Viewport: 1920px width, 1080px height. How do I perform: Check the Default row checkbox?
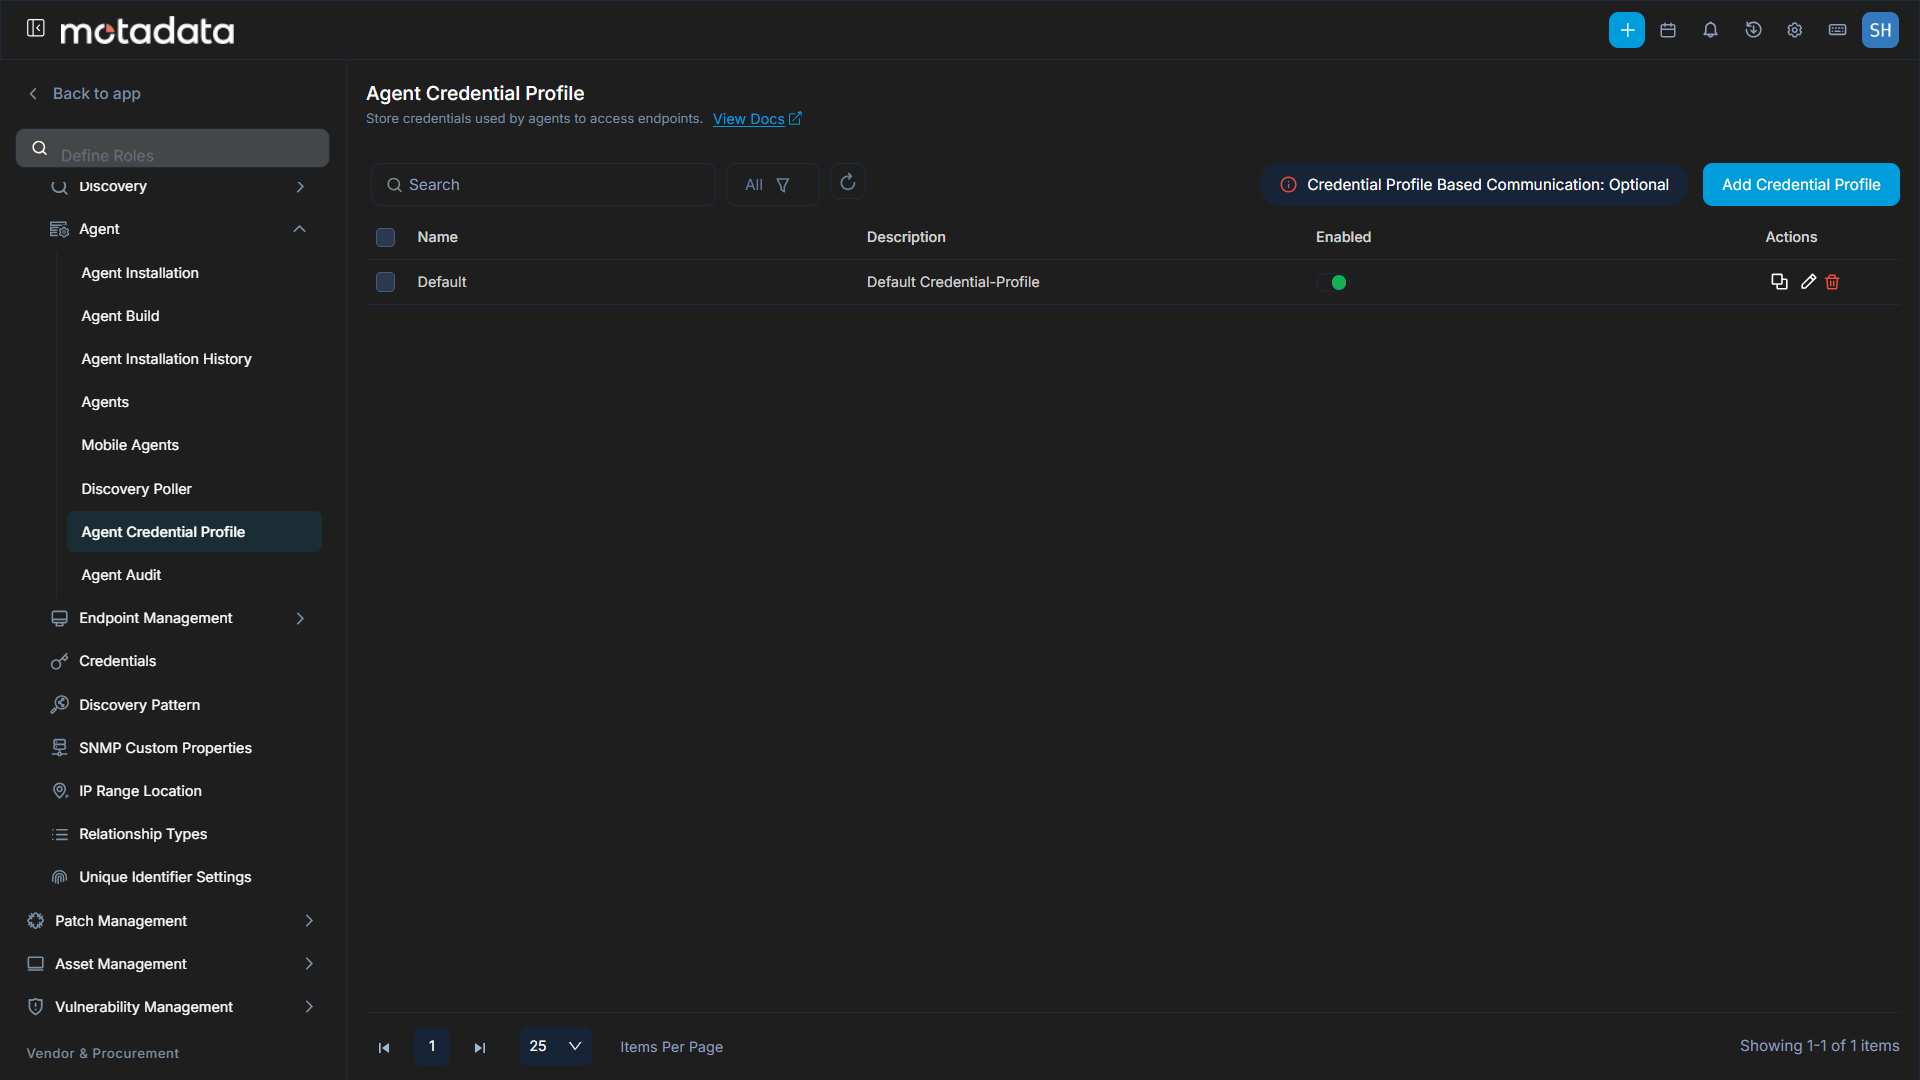pos(385,282)
